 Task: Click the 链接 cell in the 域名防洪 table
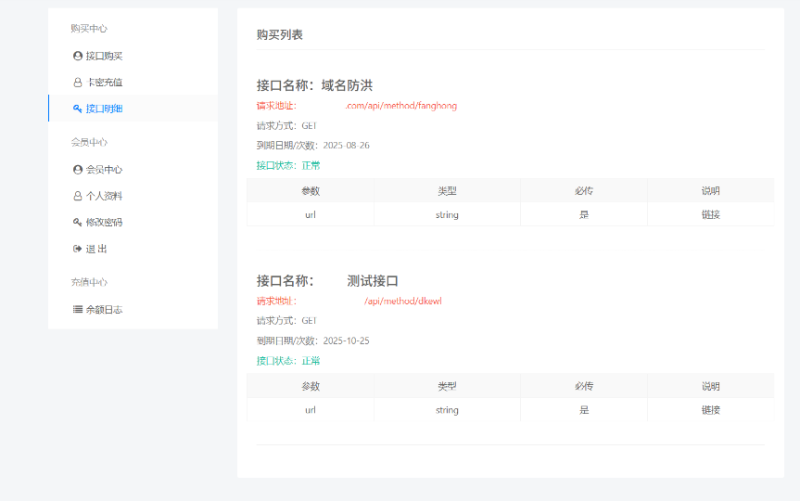click(711, 215)
